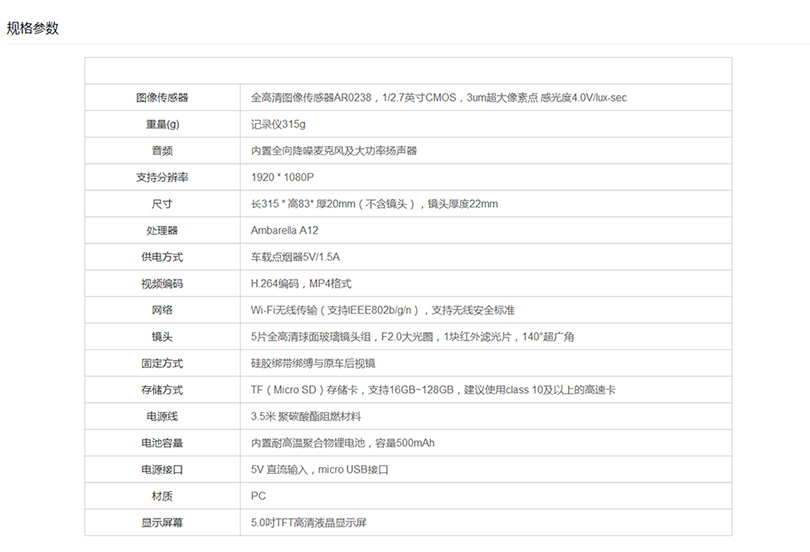This screenshot has height=552, width=810.
Task: Select the 材质 label cell
Action: (x=162, y=496)
